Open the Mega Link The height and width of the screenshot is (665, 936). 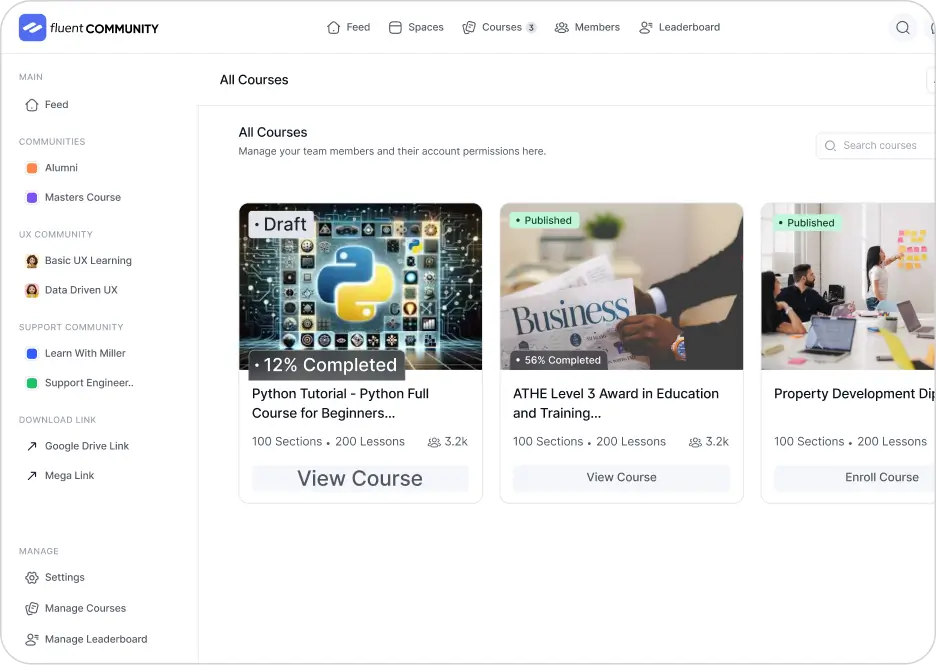point(69,476)
